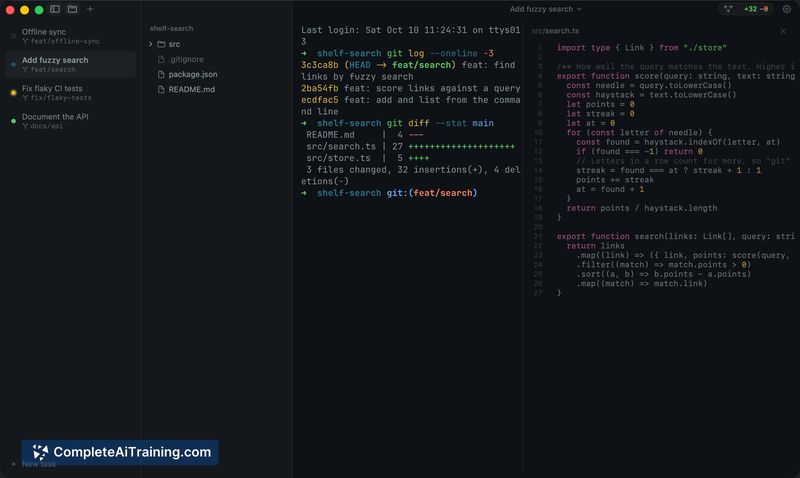Click the file icon next to README.md
The width and height of the screenshot is (800, 478).
[161, 89]
